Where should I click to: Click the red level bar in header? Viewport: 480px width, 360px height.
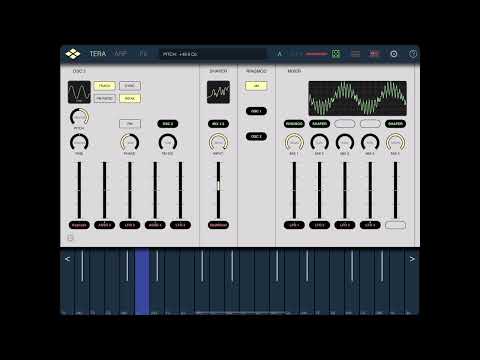tap(317, 54)
